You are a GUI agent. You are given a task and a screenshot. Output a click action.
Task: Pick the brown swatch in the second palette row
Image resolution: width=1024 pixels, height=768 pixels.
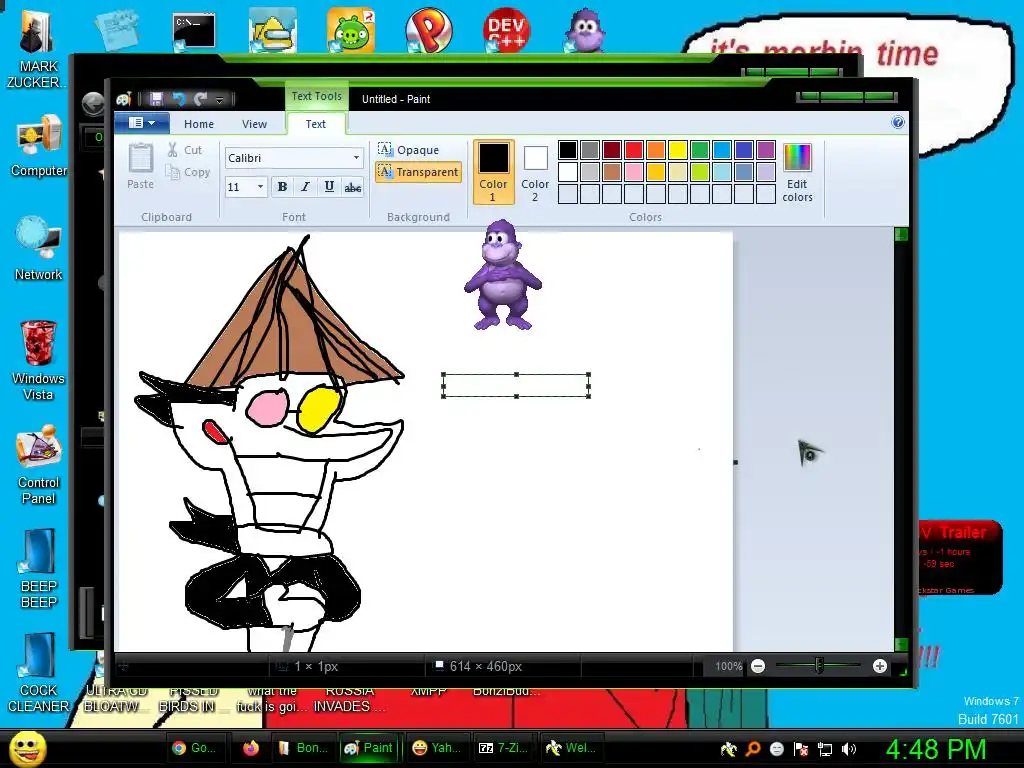click(x=612, y=172)
